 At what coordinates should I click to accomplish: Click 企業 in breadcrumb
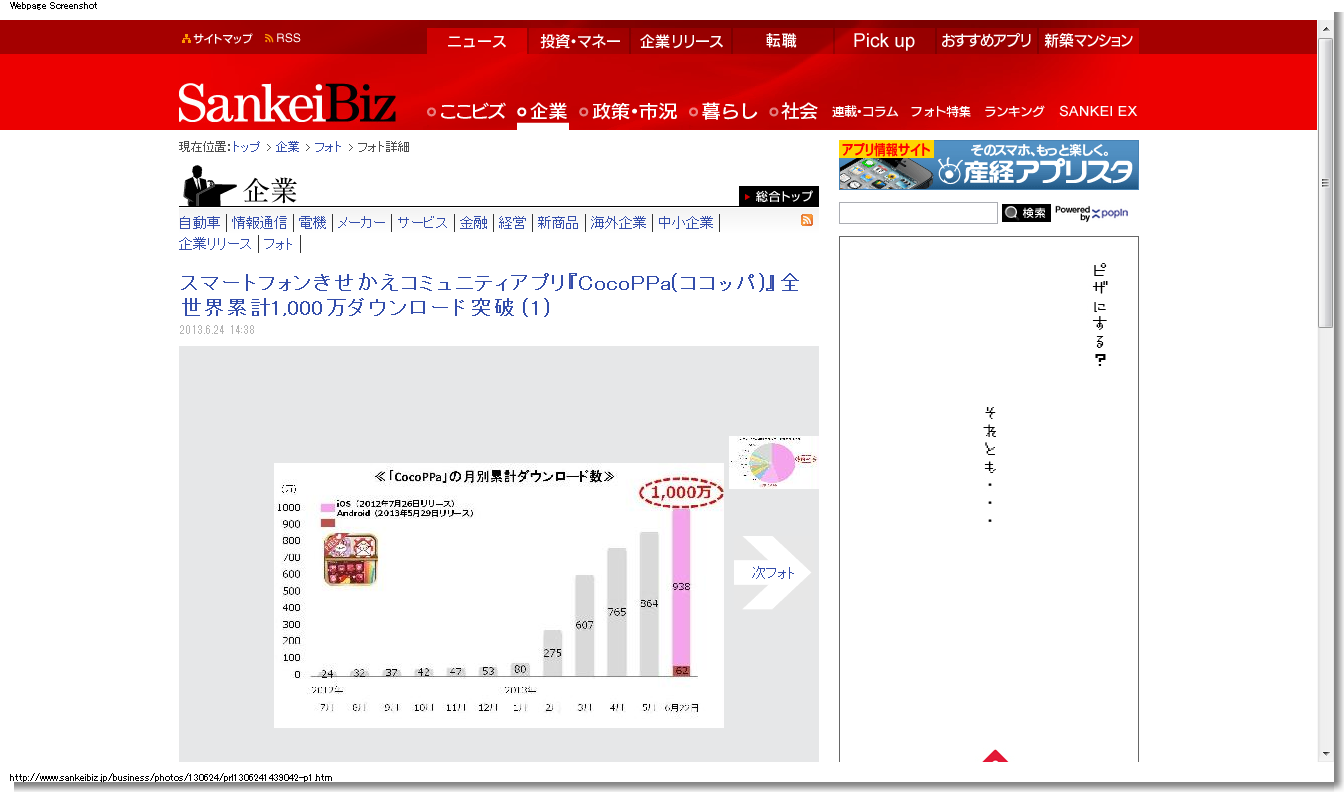pos(287,147)
